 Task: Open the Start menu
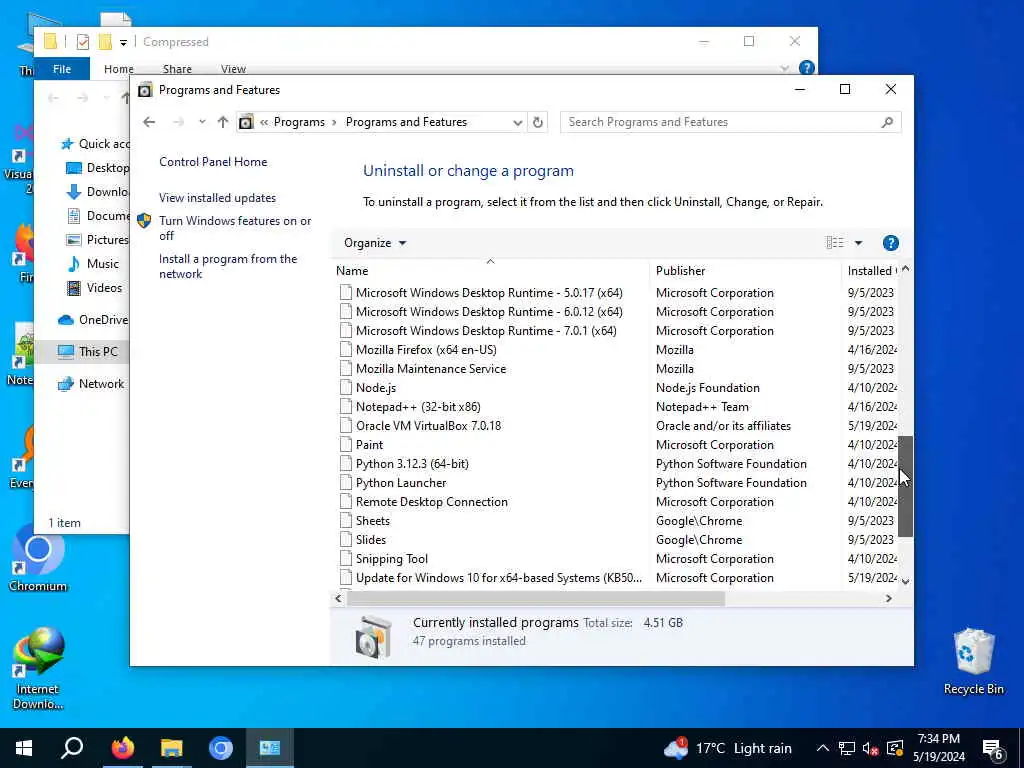tap(24, 748)
